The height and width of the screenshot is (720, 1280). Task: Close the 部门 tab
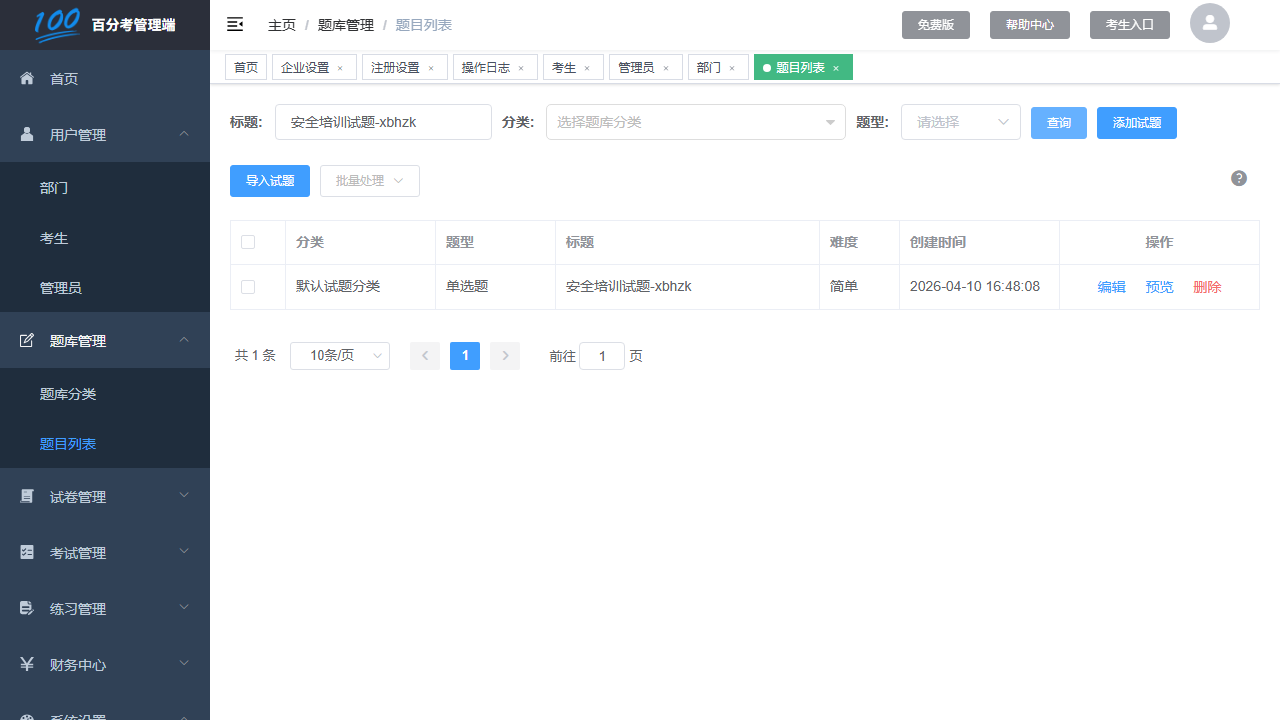point(732,68)
